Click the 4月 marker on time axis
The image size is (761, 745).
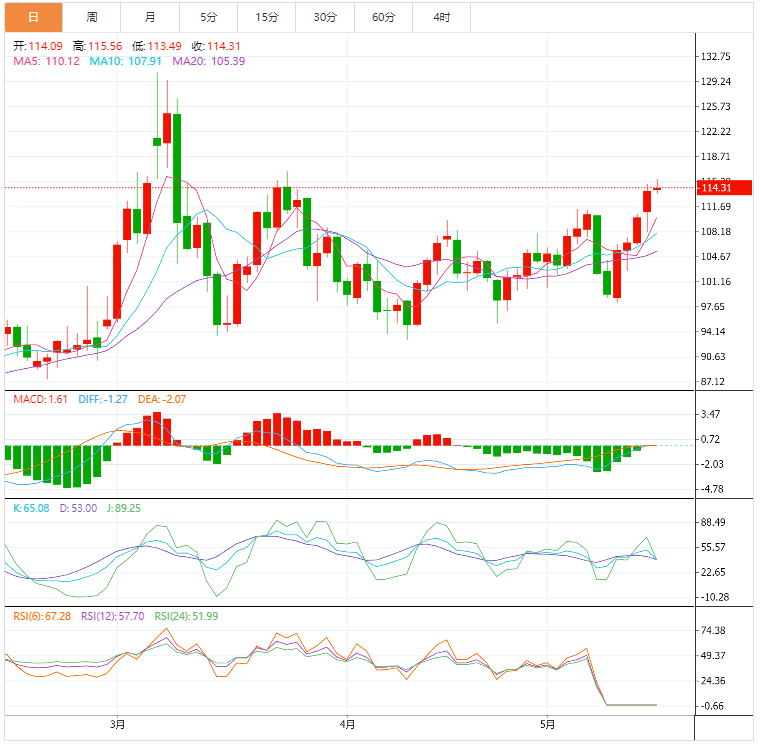347,723
